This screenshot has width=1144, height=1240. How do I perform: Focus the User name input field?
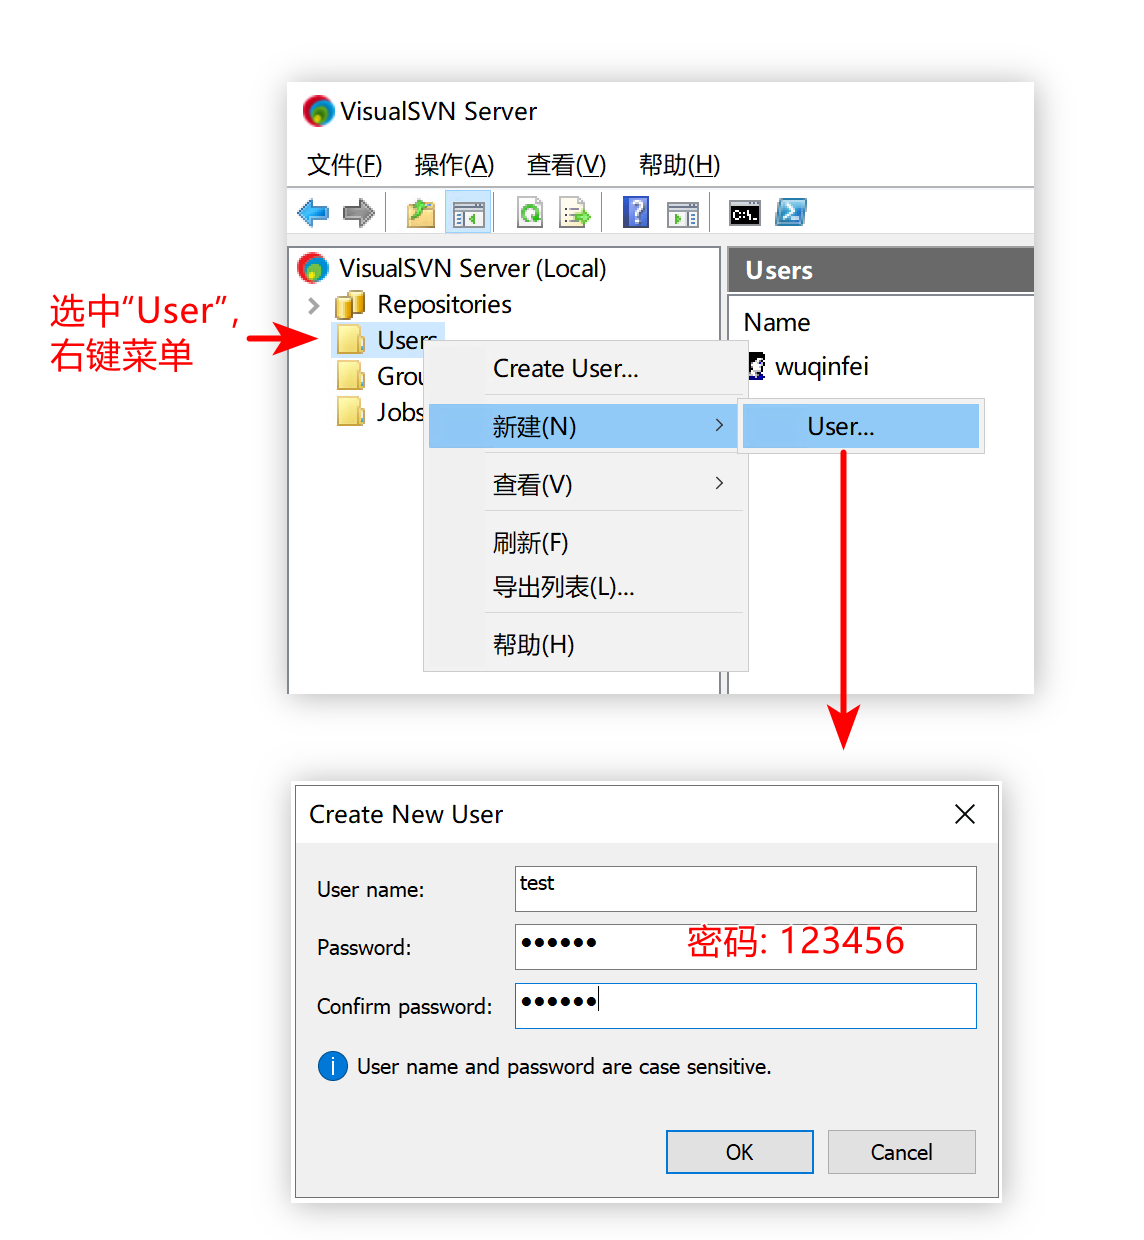click(746, 889)
